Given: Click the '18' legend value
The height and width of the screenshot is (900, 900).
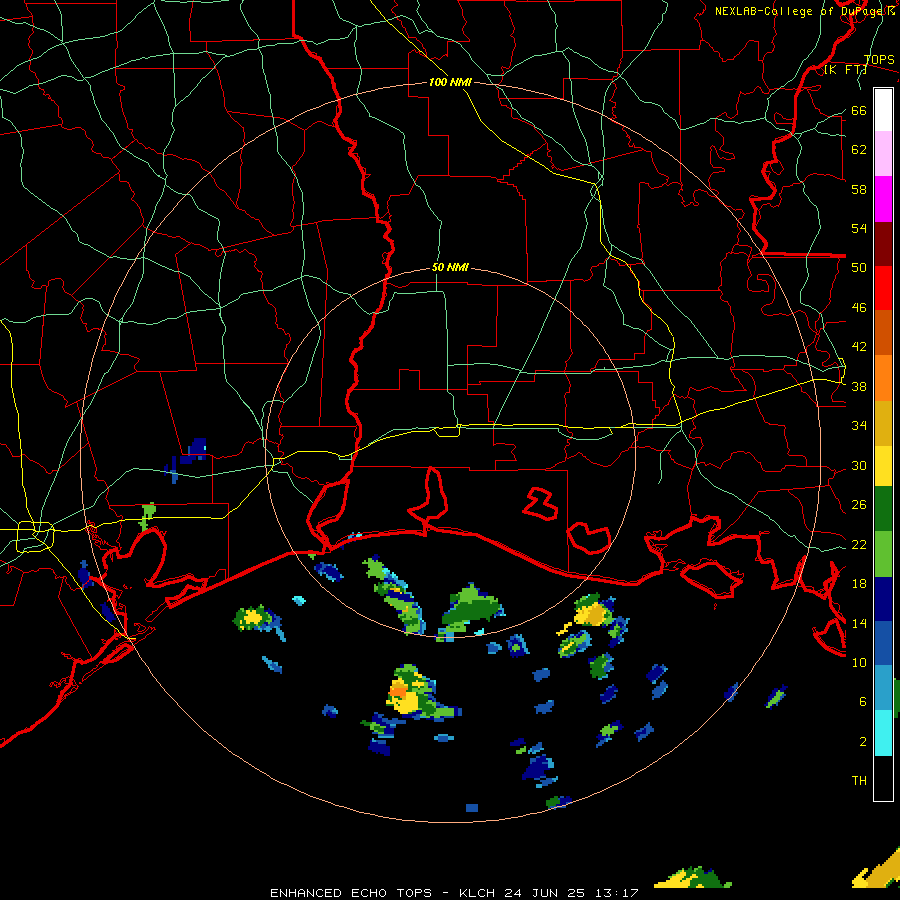Looking at the screenshot, I should (x=859, y=584).
